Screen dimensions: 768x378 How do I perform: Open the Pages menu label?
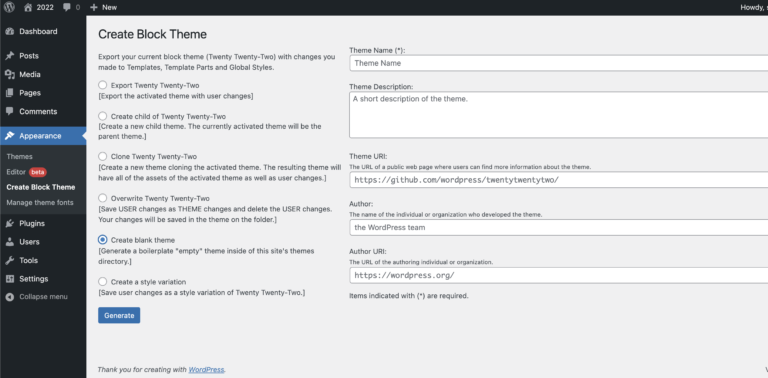pos(30,93)
